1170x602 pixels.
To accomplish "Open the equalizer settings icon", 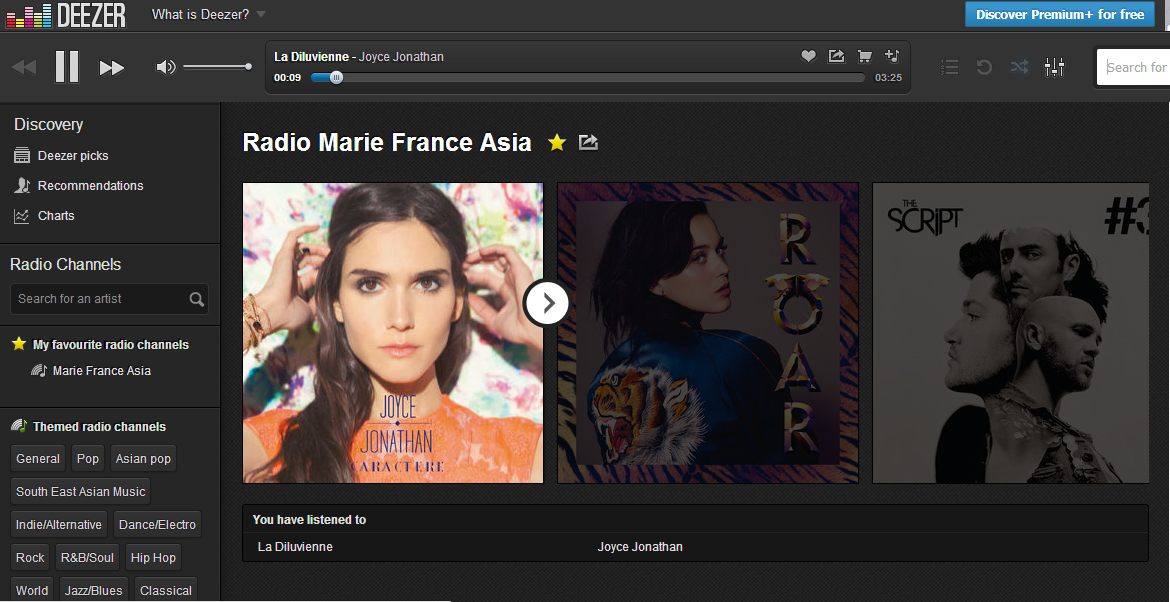I will coord(1054,67).
